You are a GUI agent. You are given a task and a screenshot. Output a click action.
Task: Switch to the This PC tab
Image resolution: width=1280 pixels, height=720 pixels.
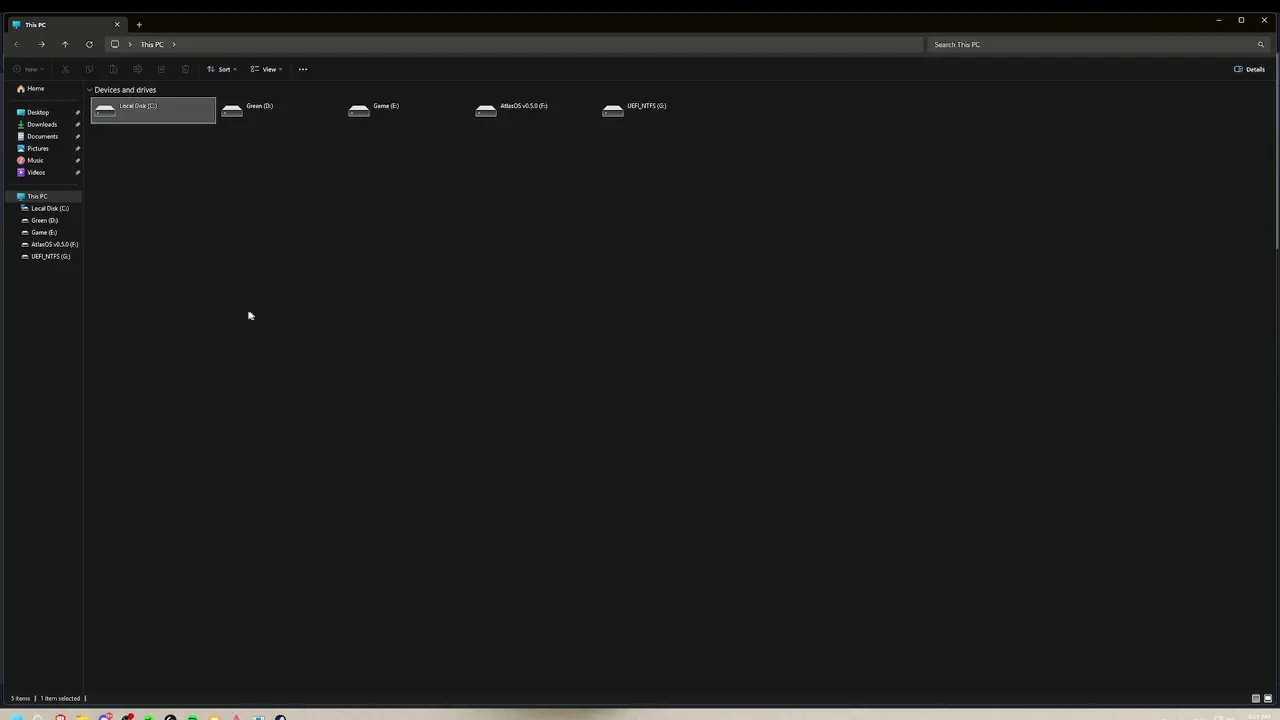[66, 24]
